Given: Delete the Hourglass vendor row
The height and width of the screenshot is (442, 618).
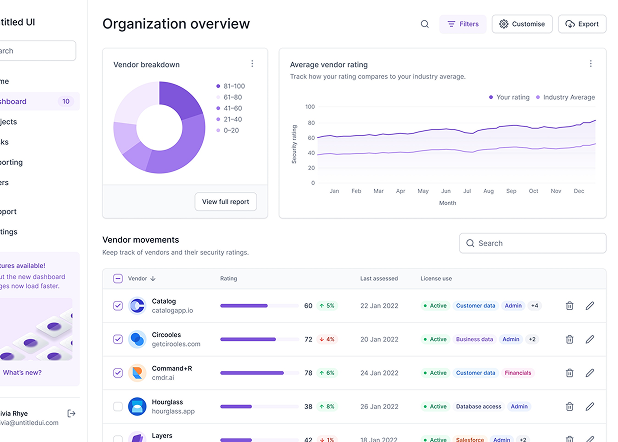Looking at the screenshot, I should coord(570,407).
